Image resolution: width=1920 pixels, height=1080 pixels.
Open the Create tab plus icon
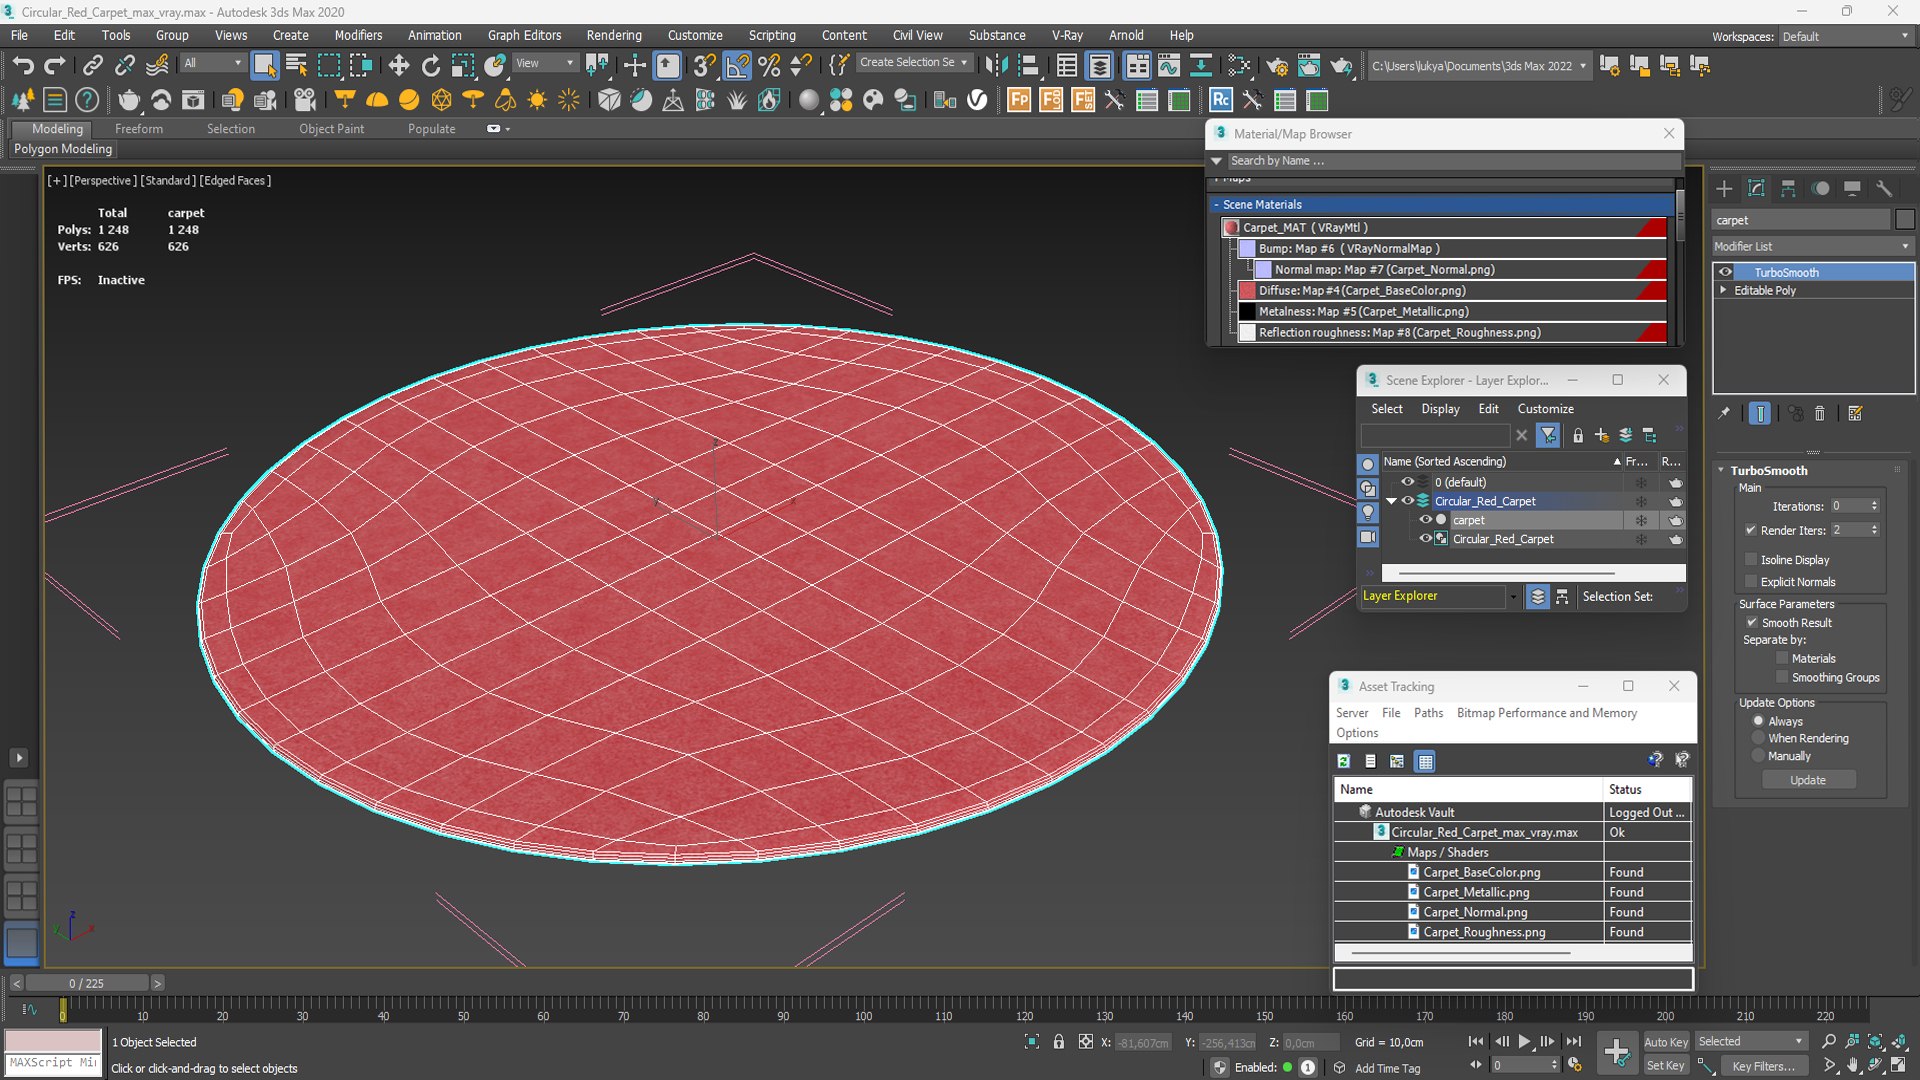pyautogui.click(x=1724, y=189)
